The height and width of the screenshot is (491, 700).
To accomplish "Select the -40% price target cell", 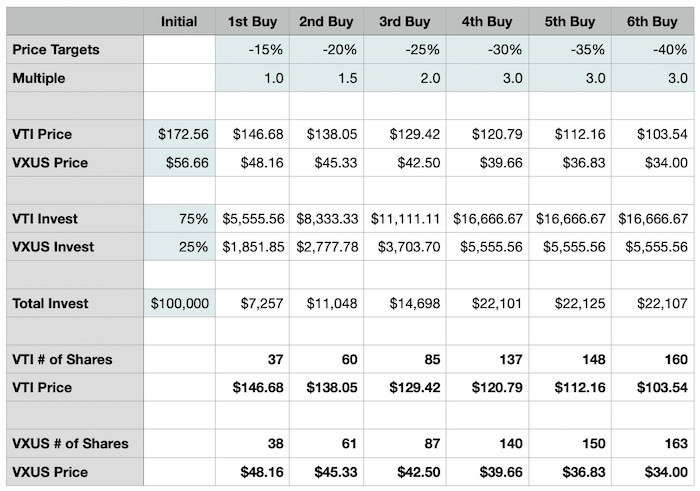I will [652, 50].
